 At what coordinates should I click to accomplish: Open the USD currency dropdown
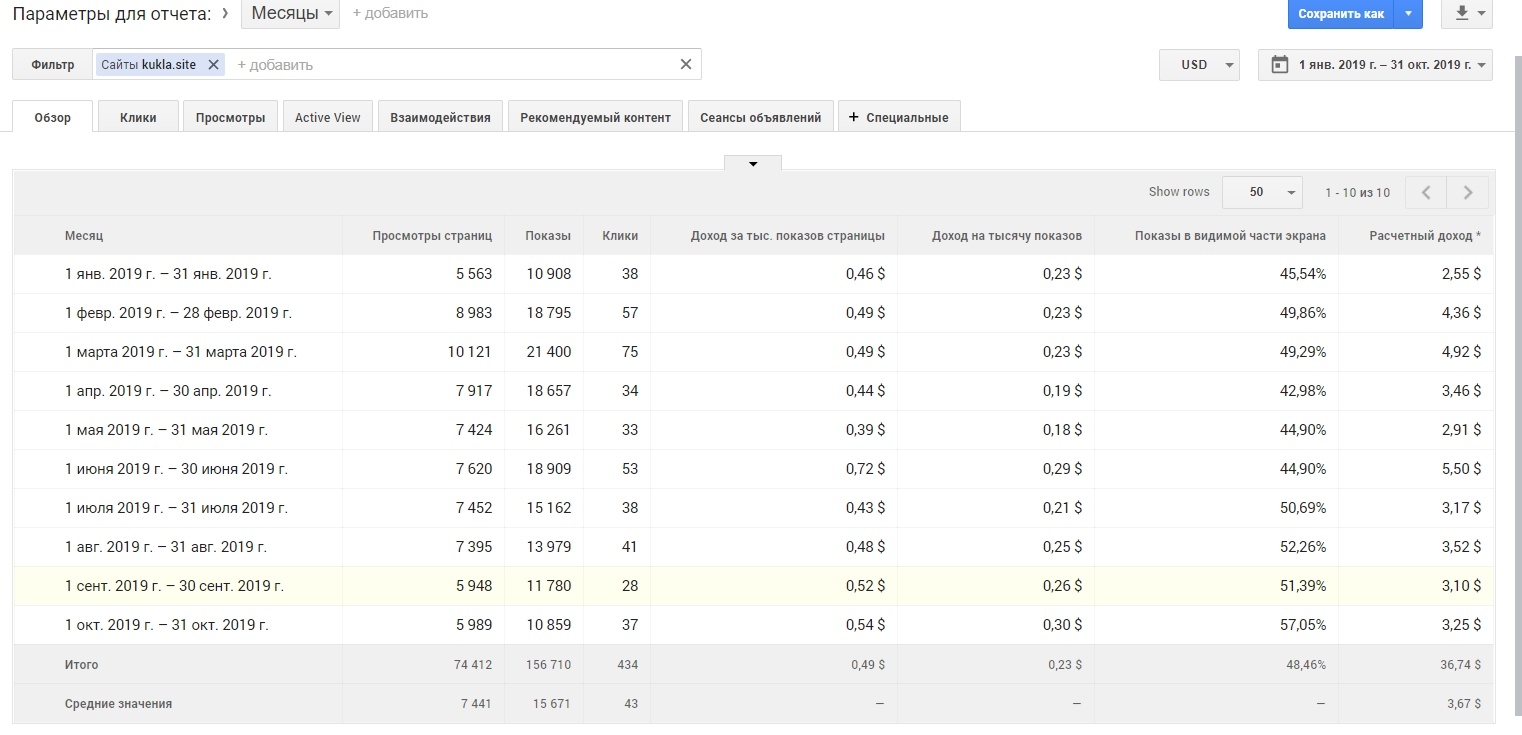coord(1199,65)
